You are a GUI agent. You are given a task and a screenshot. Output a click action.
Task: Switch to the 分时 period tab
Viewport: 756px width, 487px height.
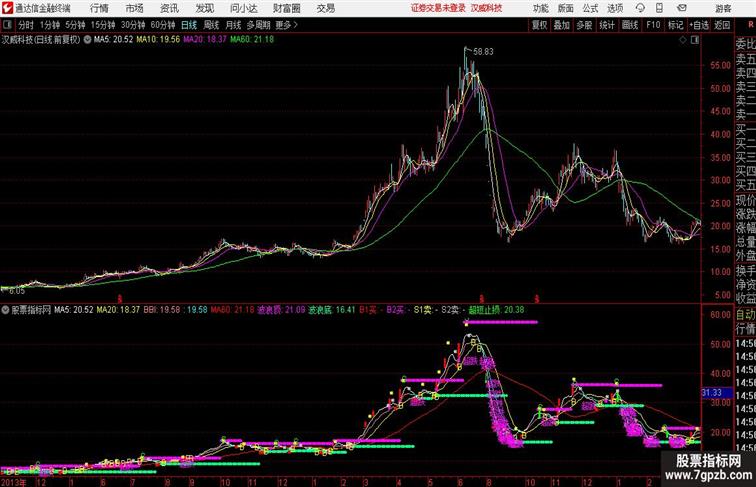click(26, 25)
